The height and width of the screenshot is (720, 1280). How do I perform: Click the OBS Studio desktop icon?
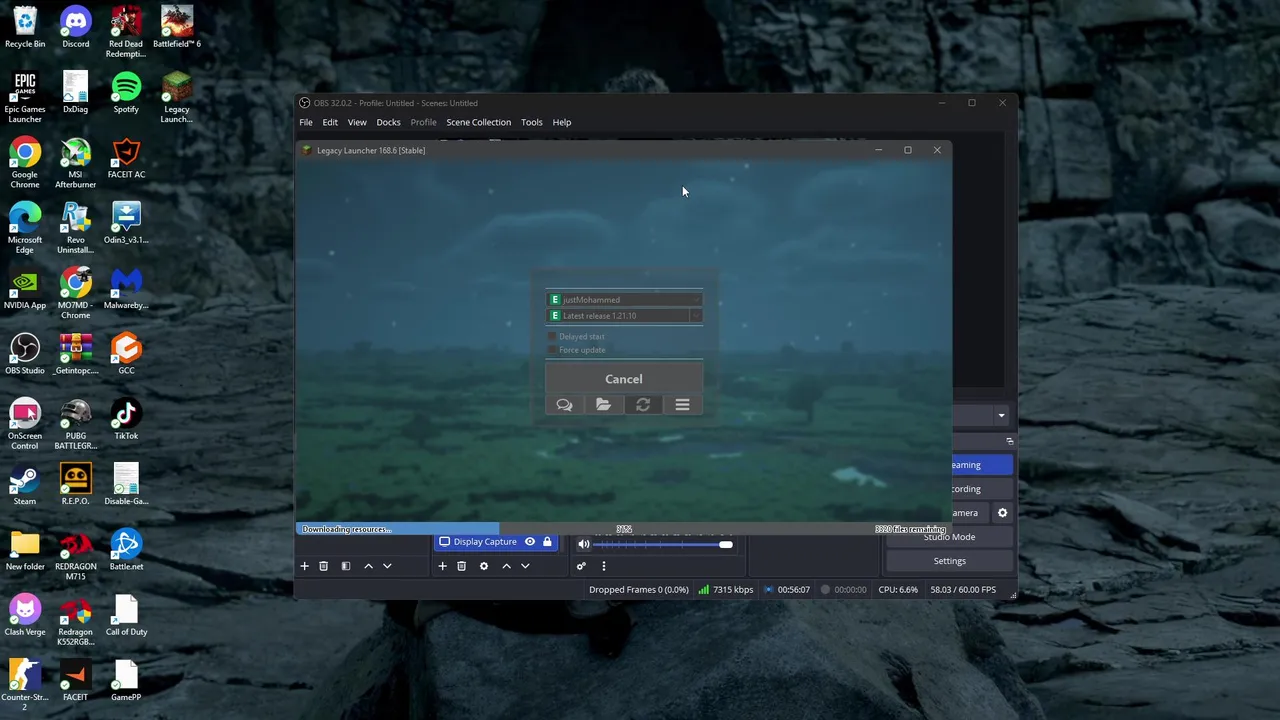pyautogui.click(x=25, y=354)
